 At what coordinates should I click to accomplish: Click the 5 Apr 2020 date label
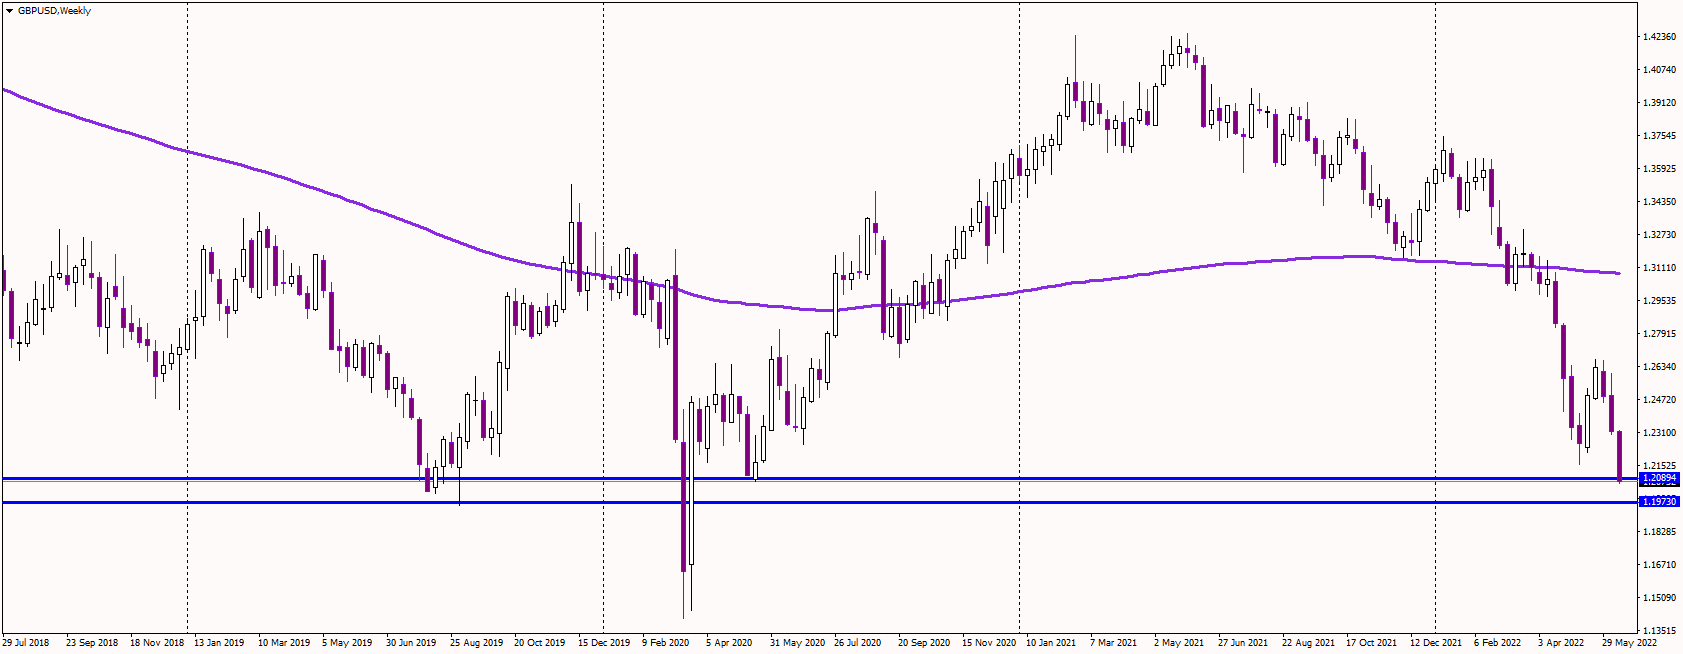pos(729,643)
